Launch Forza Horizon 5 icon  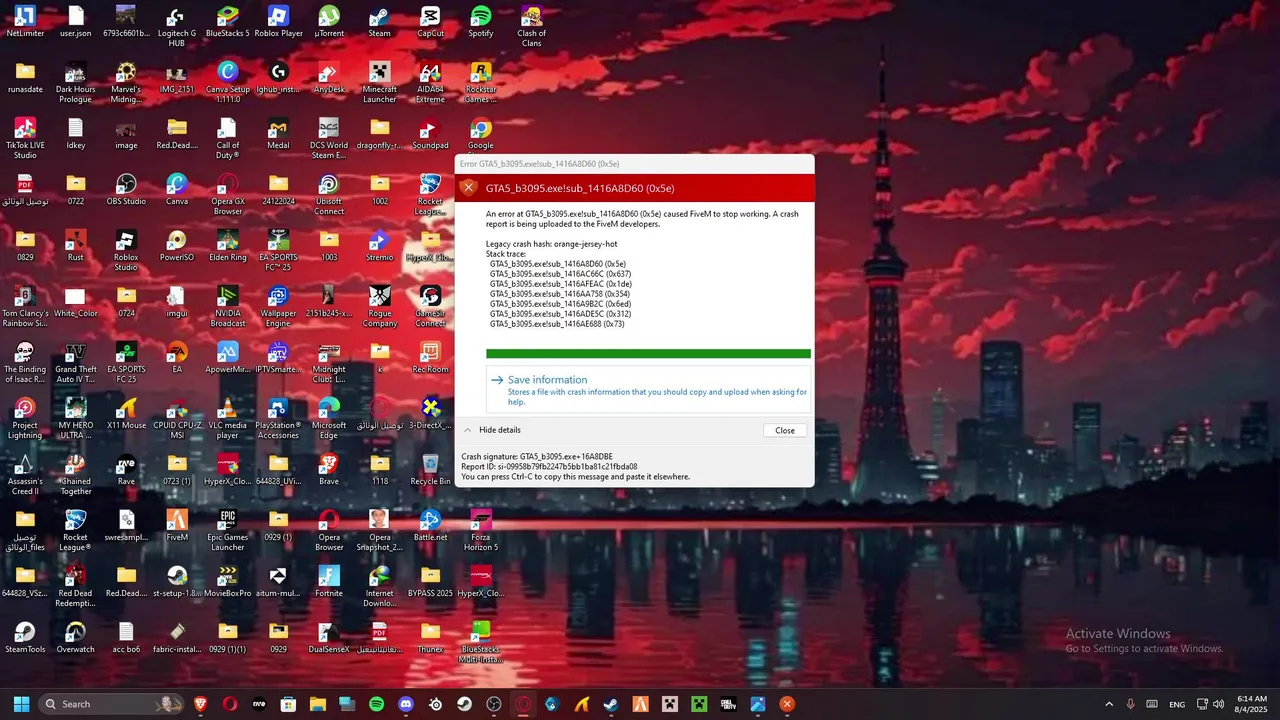click(x=481, y=530)
